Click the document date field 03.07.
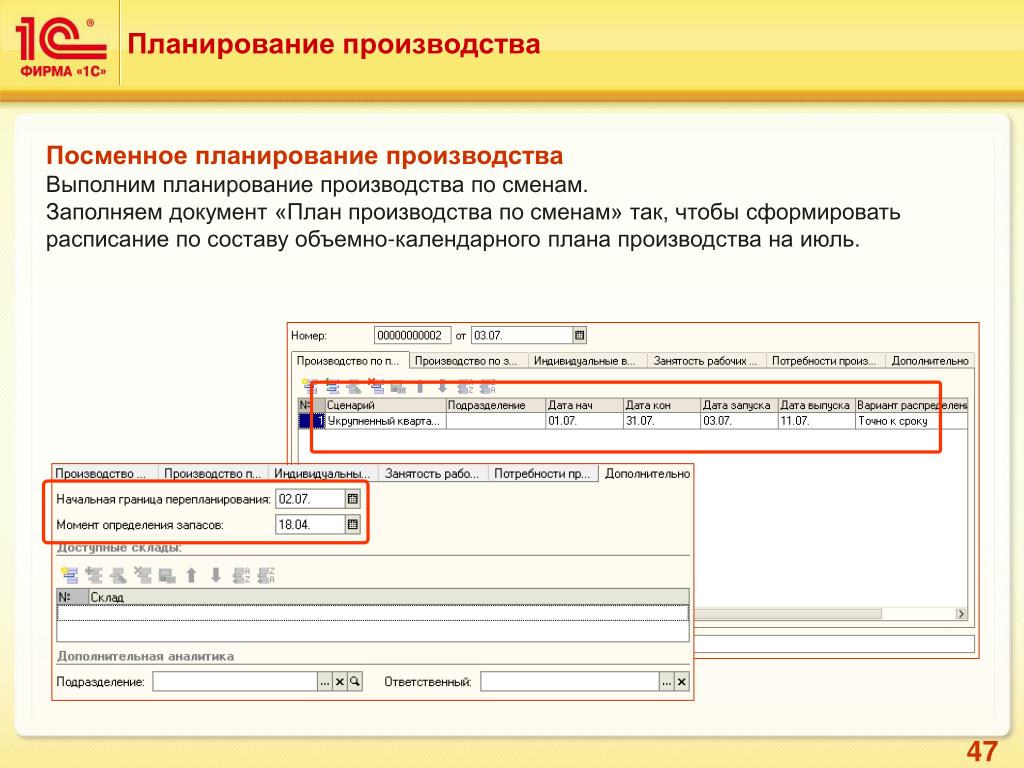 click(522, 335)
